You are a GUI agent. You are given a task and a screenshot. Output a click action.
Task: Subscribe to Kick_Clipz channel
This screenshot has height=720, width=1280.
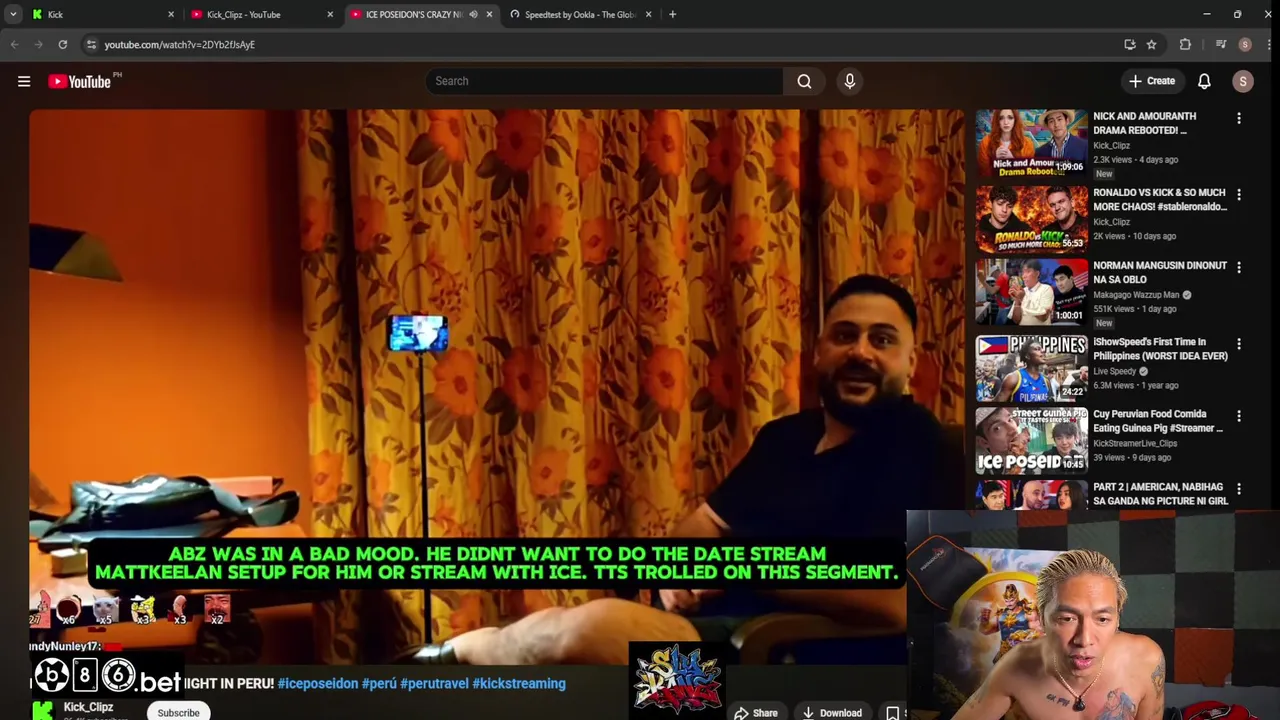[178, 712]
